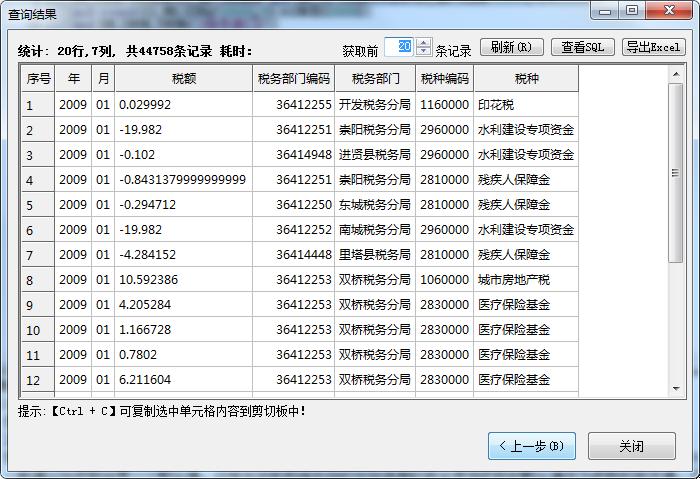
Task: Go back with 上一步(B) button
Action: [532, 446]
